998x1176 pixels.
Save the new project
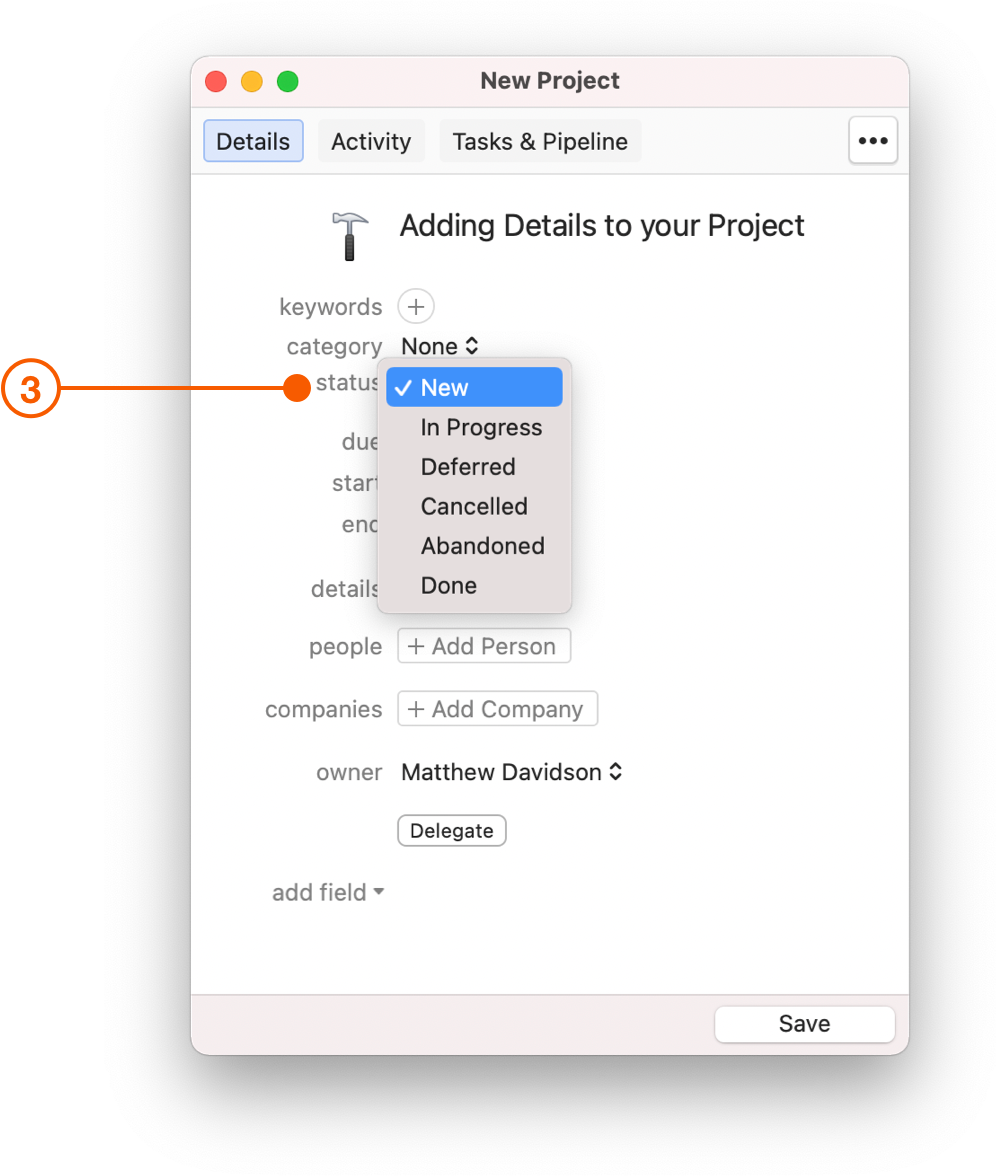(804, 1023)
